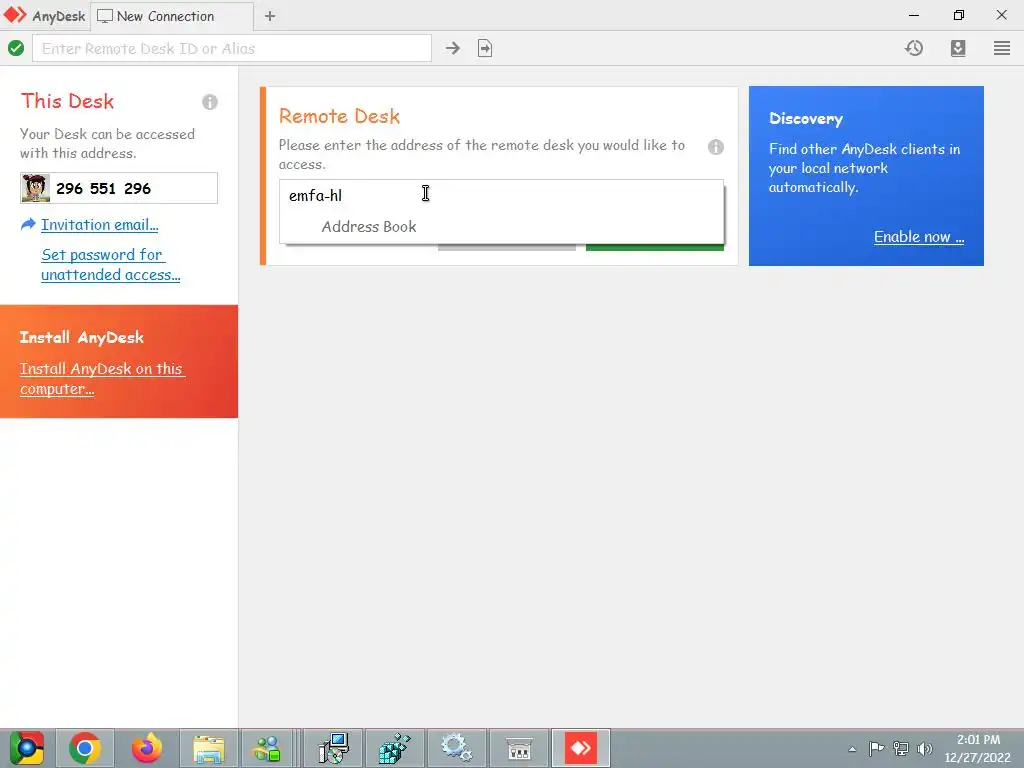This screenshot has height=768, width=1024.
Task: Minimize the AnyDesk window
Action: coord(914,15)
